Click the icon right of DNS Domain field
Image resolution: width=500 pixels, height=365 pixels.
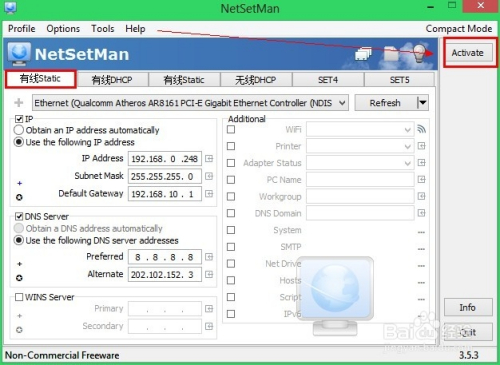[421, 213]
